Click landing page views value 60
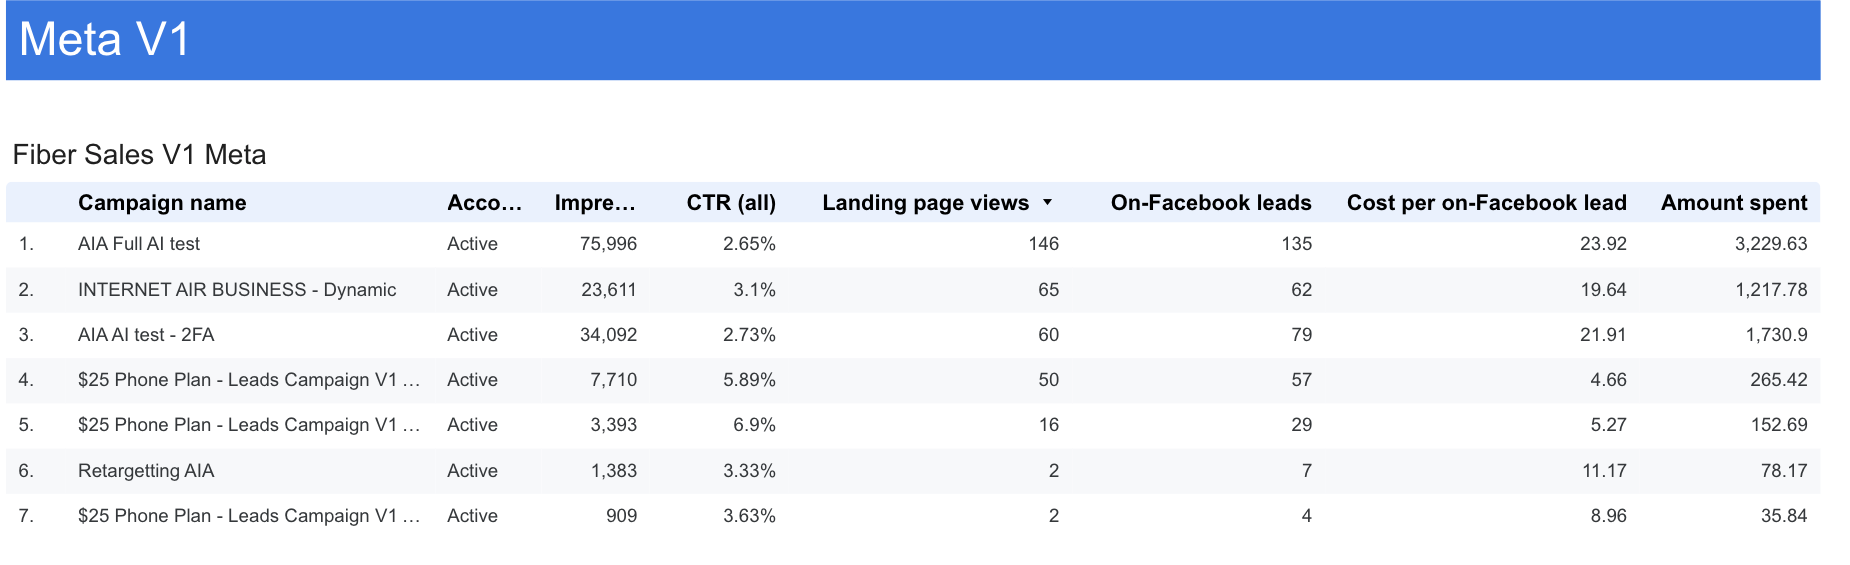 coord(1049,335)
